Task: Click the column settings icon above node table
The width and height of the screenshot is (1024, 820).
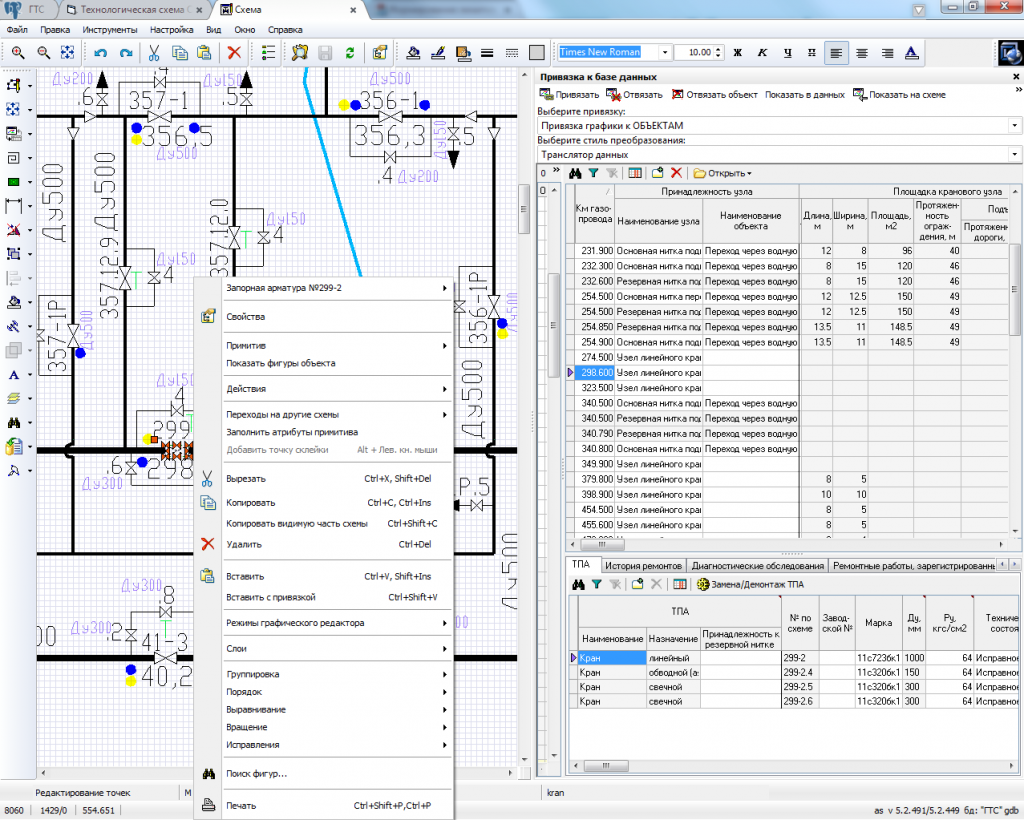Action: (x=635, y=173)
